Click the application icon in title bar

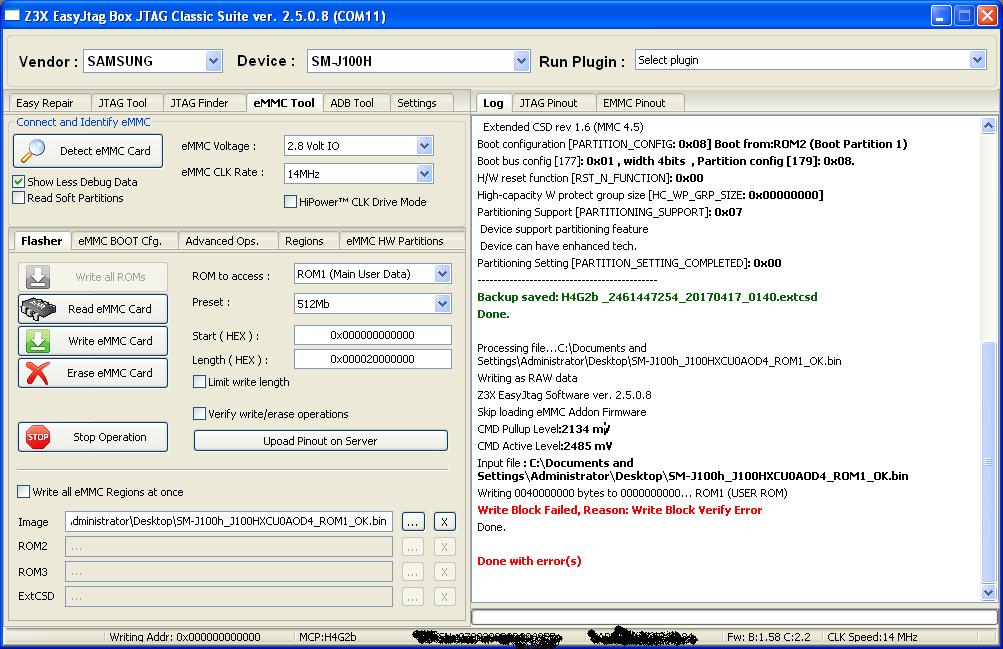click(x=12, y=15)
